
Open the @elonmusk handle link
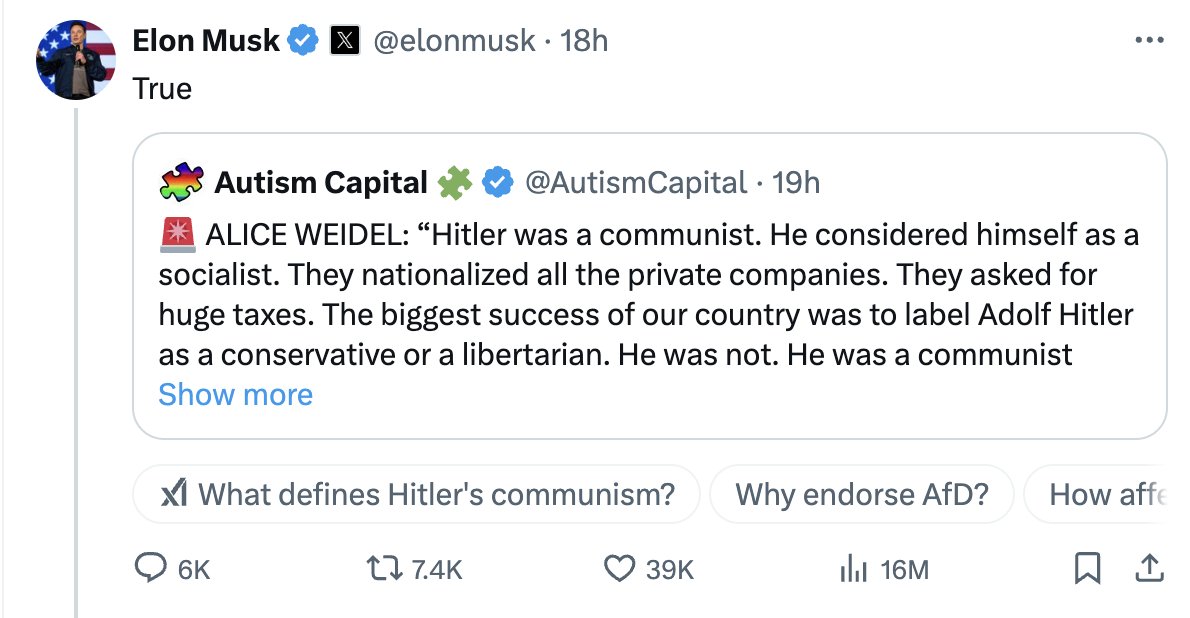[x=454, y=41]
